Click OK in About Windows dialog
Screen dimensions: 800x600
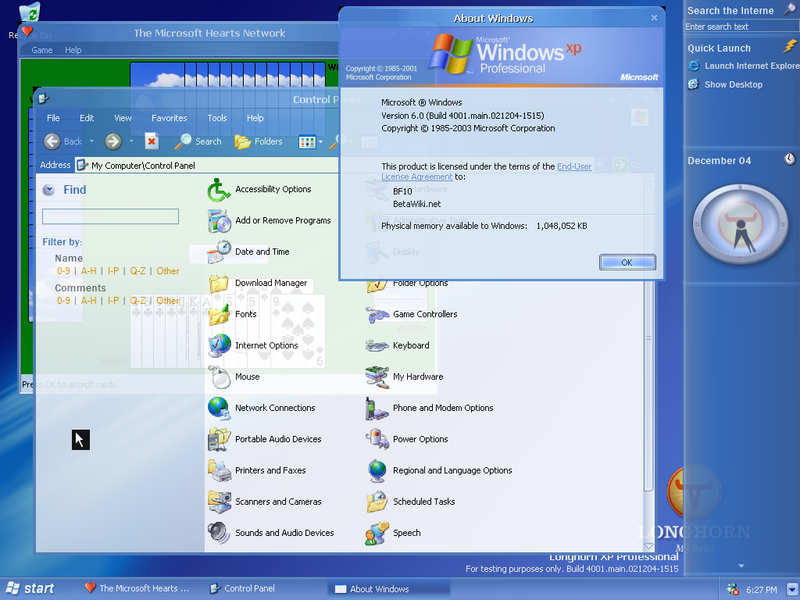coord(627,262)
